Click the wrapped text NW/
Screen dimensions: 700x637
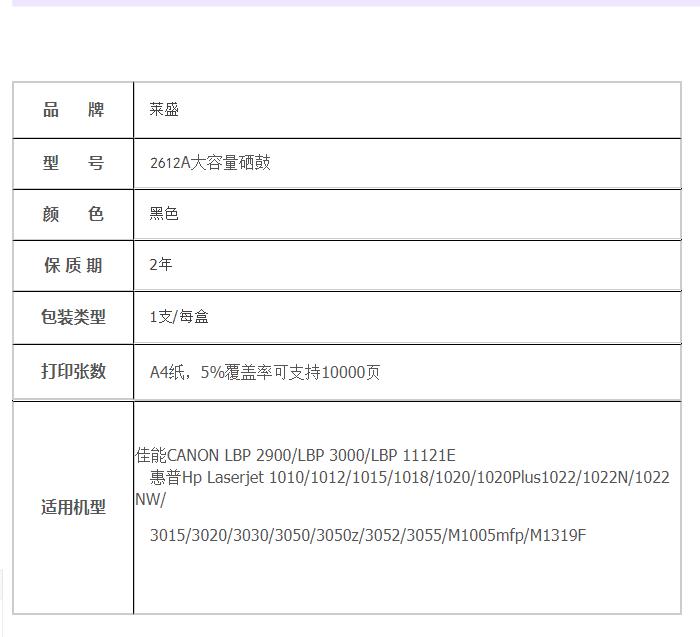pyautogui.click(x=150, y=500)
